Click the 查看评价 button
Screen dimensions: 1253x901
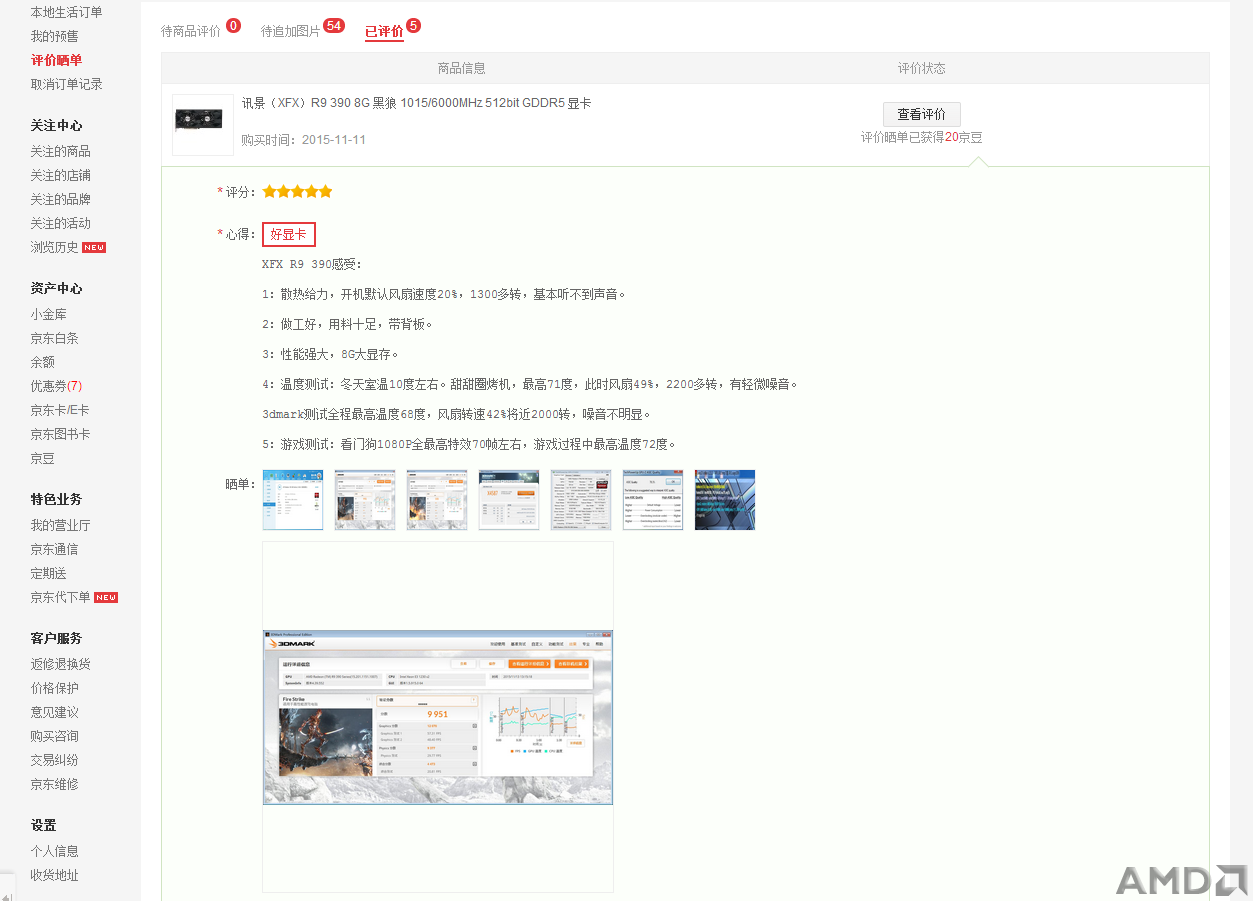click(921, 114)
